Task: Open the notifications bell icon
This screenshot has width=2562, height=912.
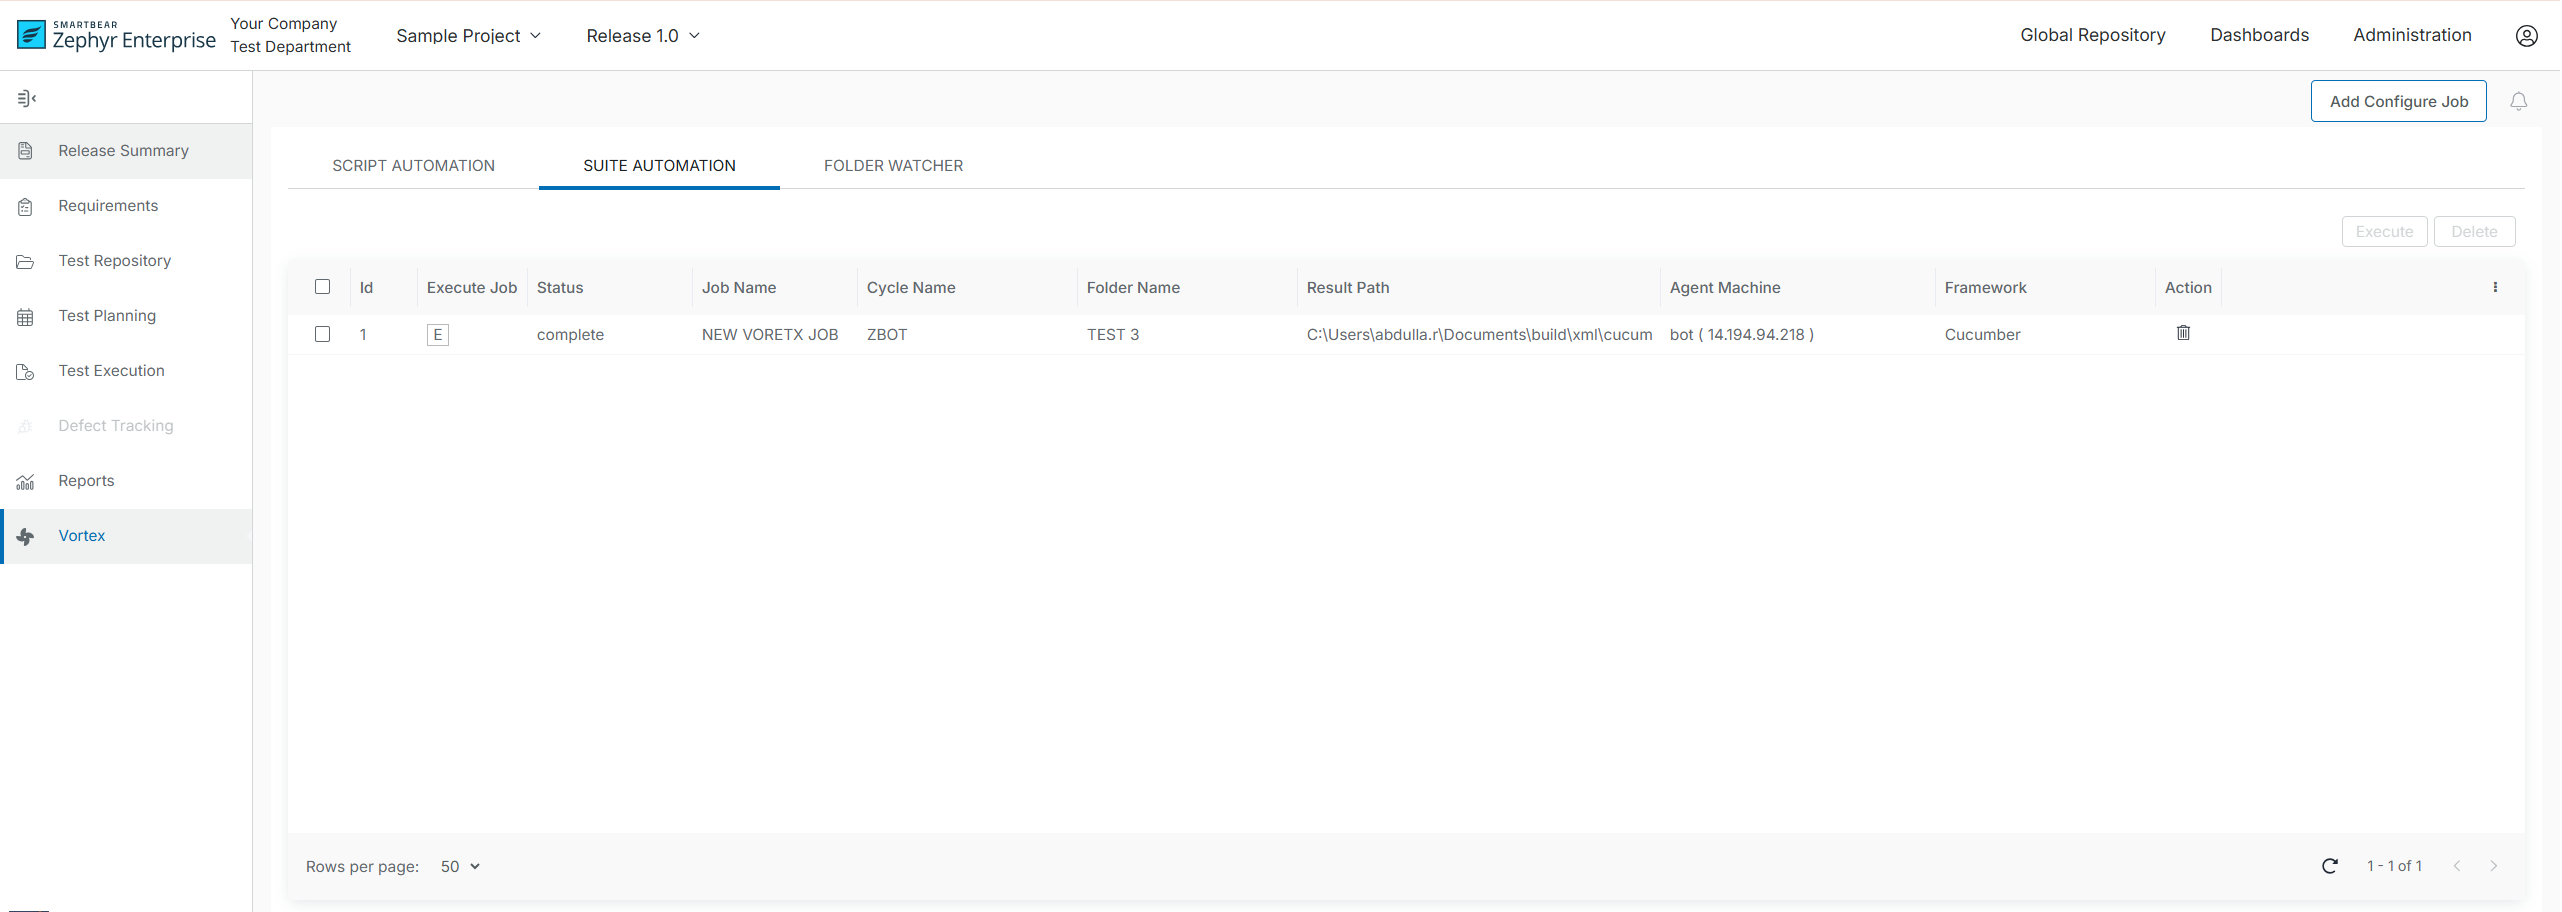Action: (2518, 101)
